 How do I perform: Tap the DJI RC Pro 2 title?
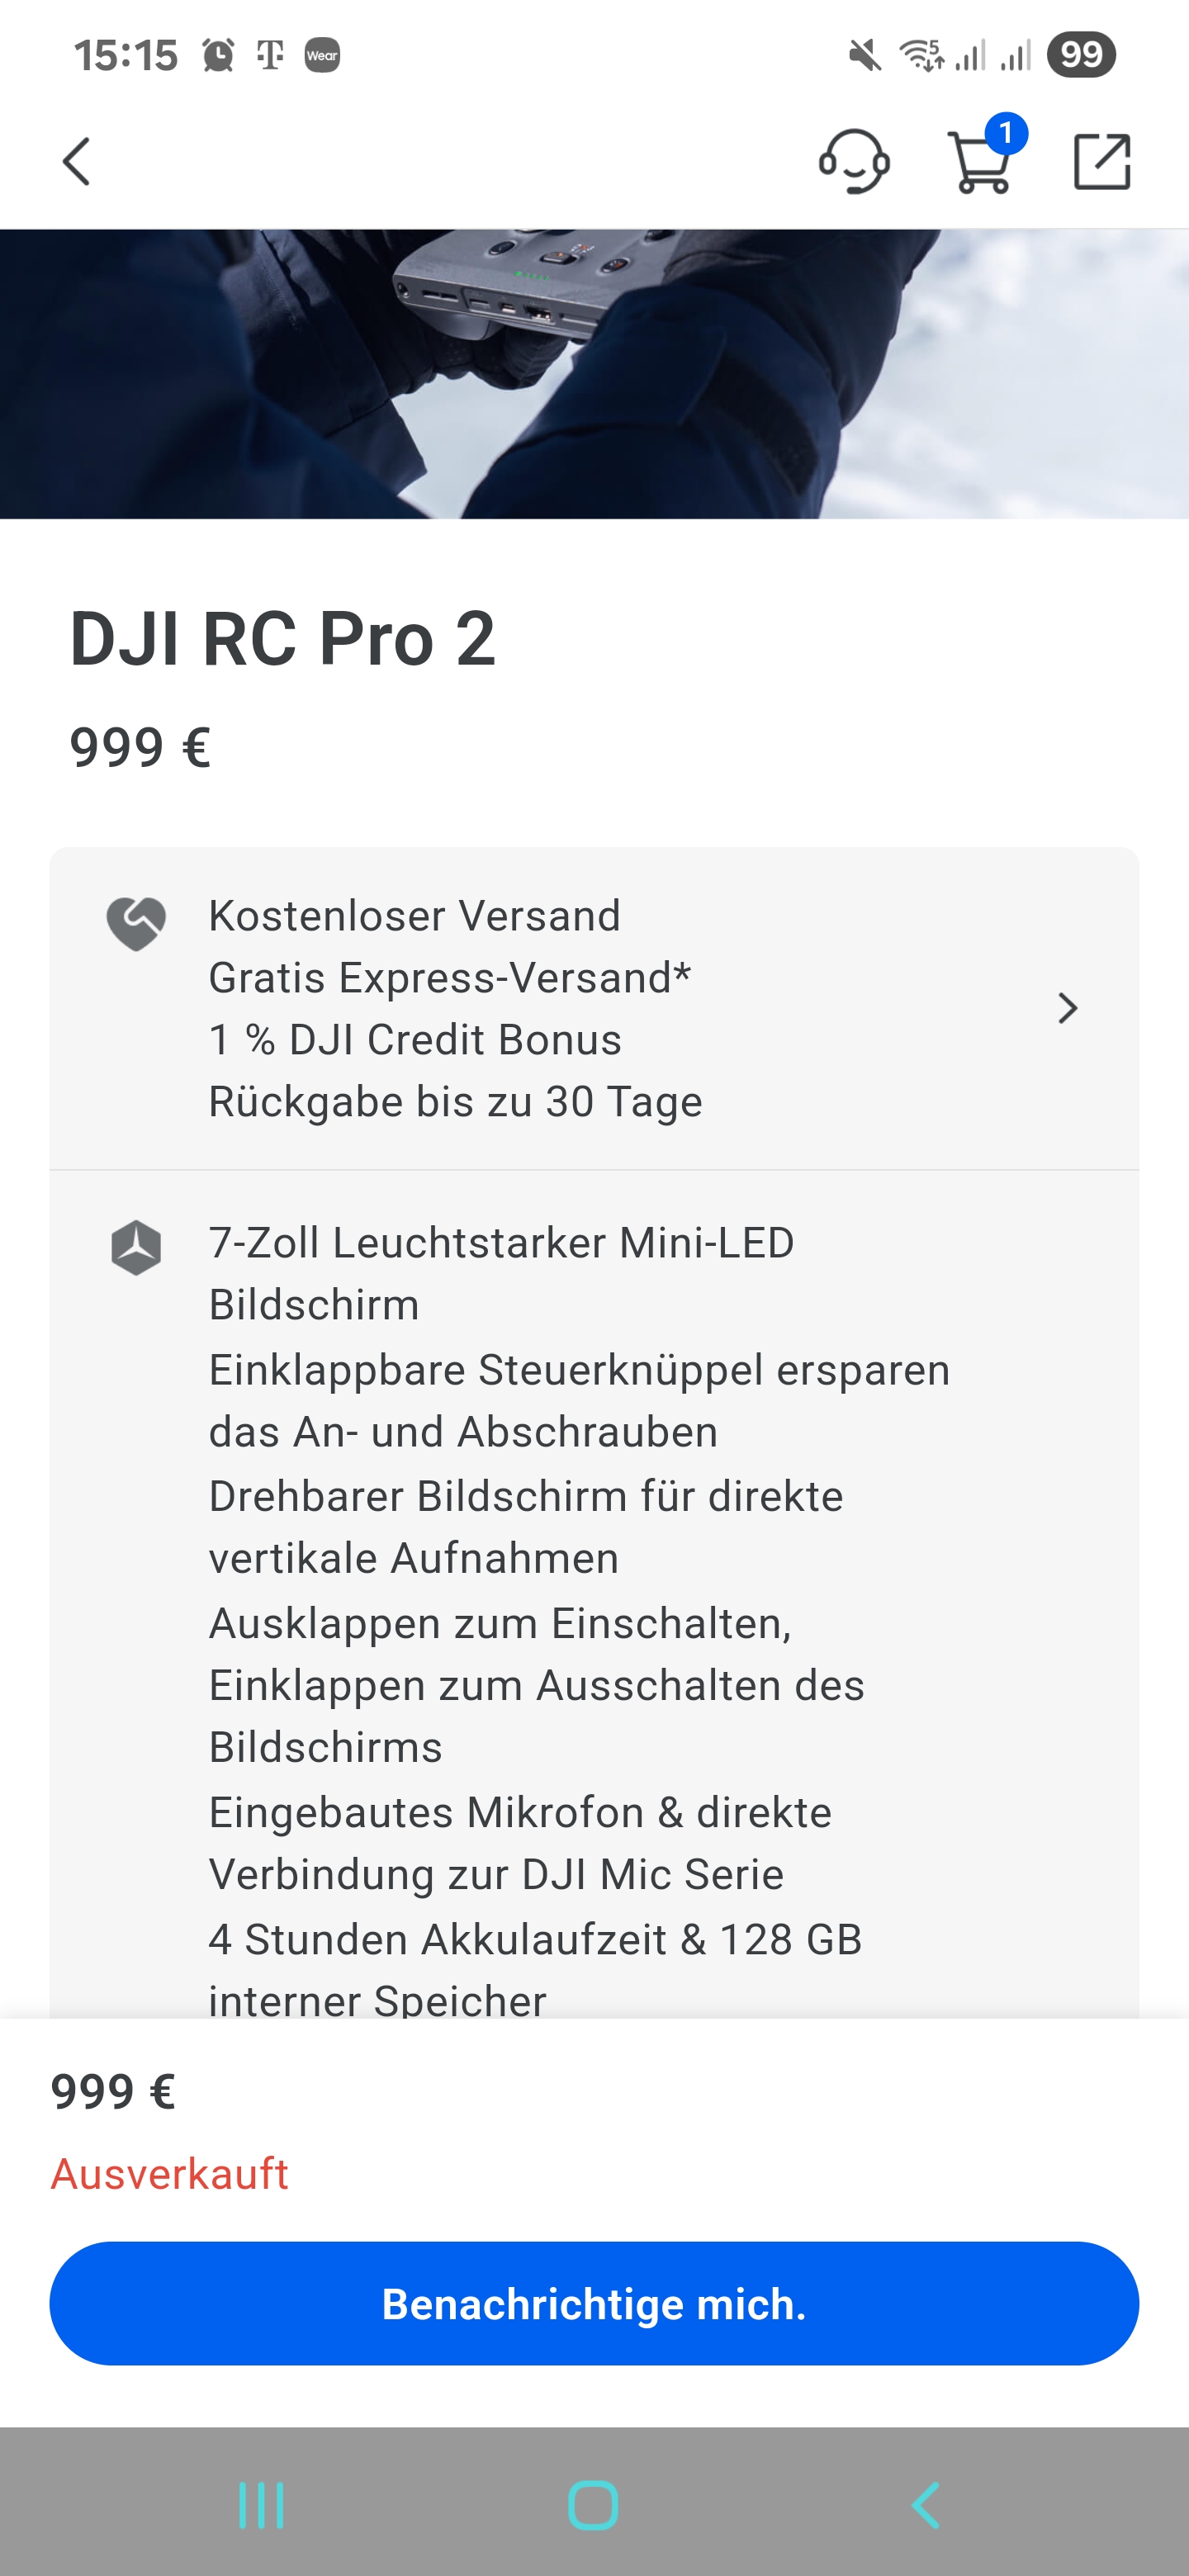pos(283,639)
